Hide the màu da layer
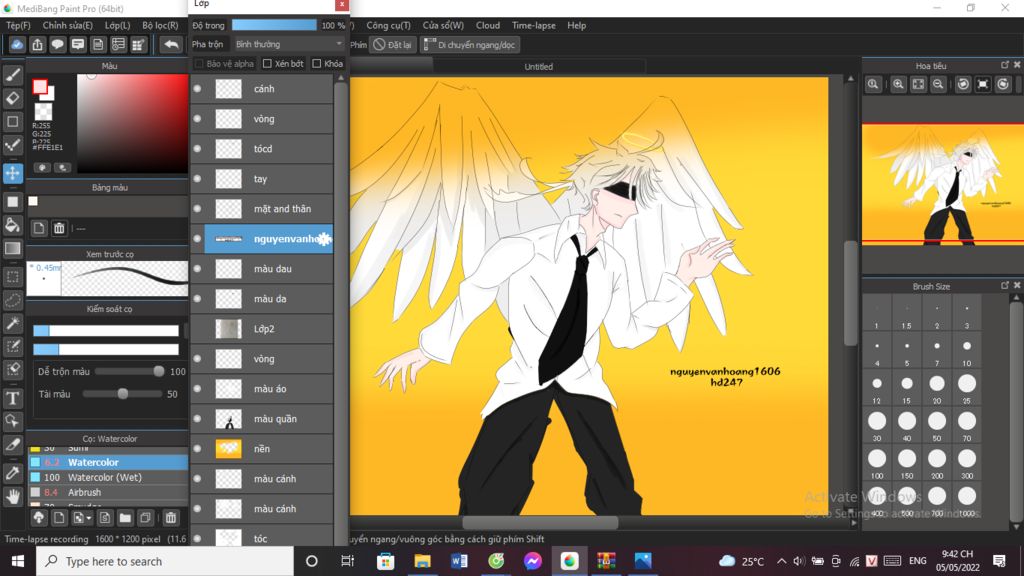This screenshot has width=1024, height=576. [197, 299]
